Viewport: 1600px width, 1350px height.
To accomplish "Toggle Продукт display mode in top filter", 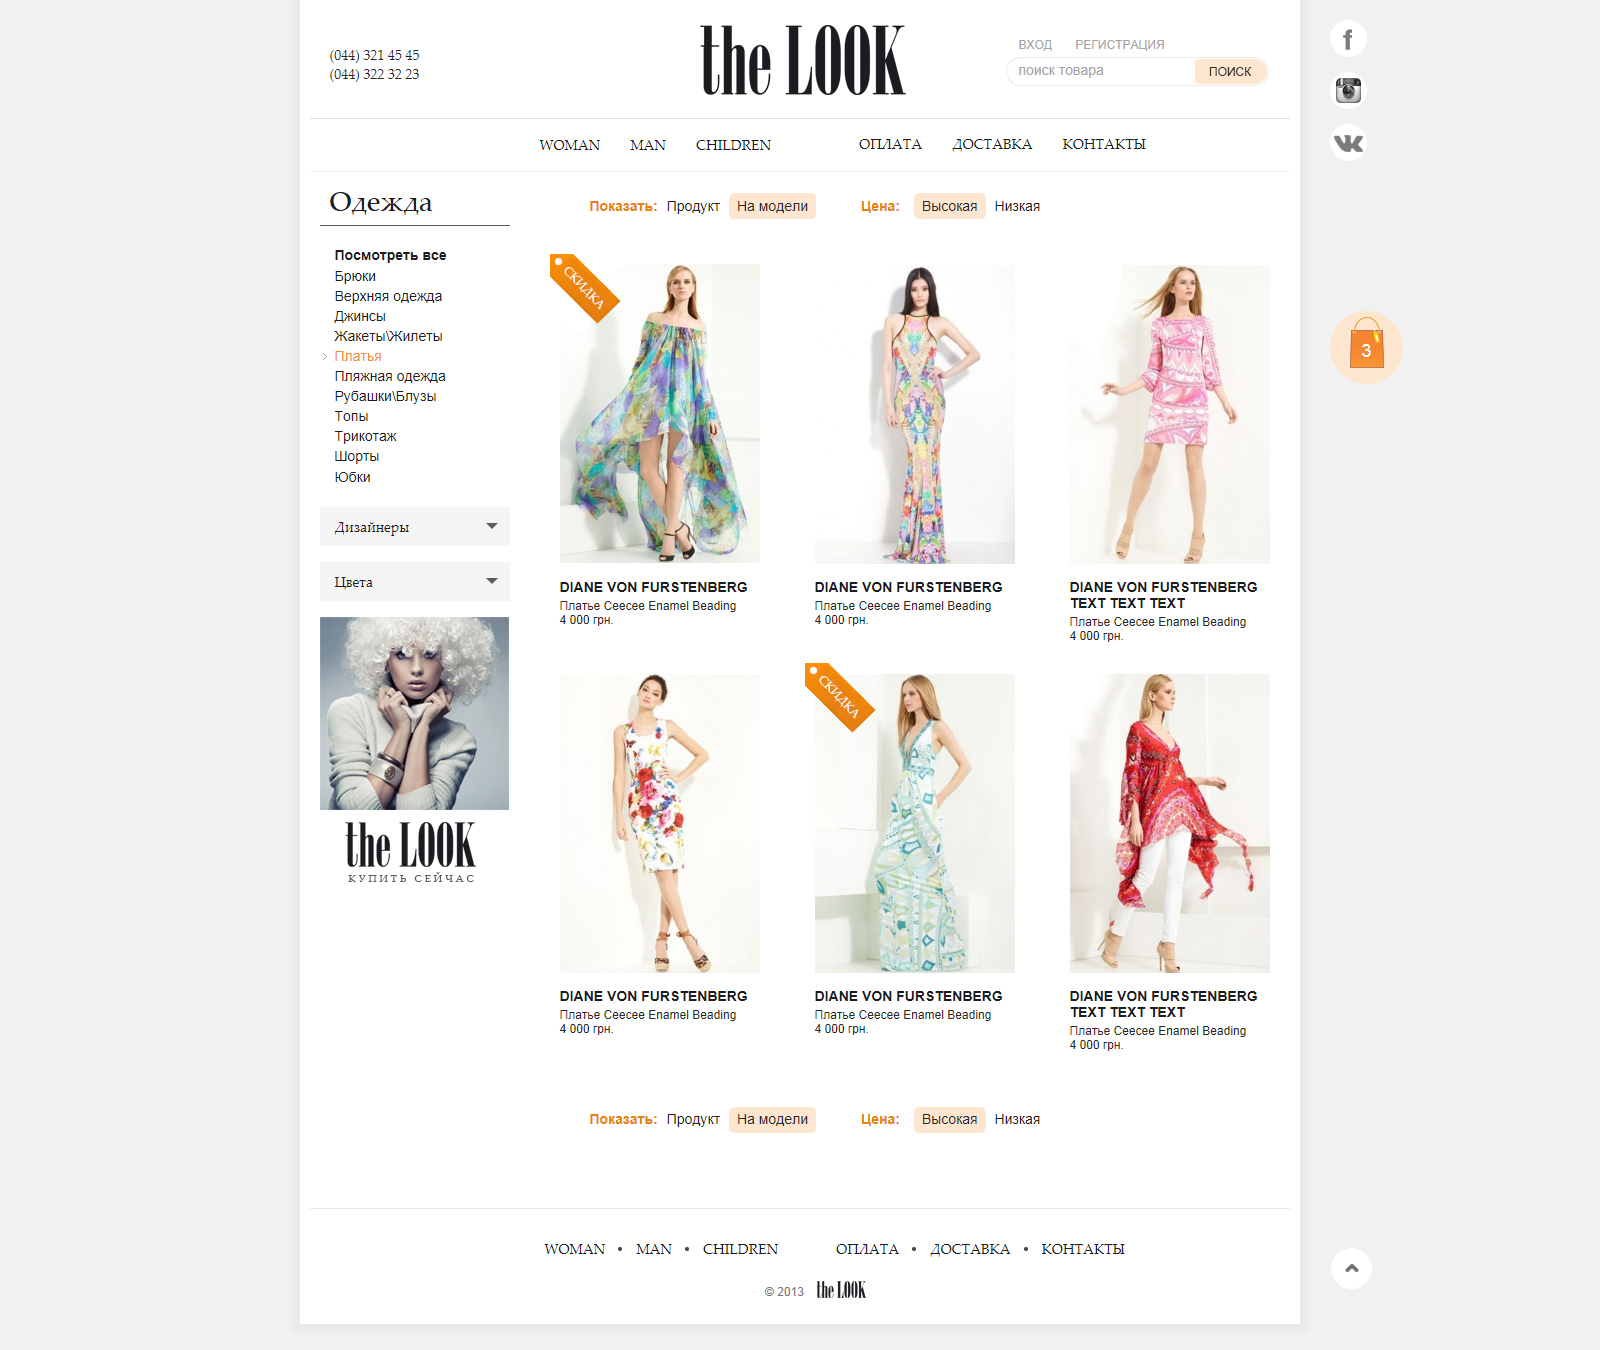I will 693,206.
